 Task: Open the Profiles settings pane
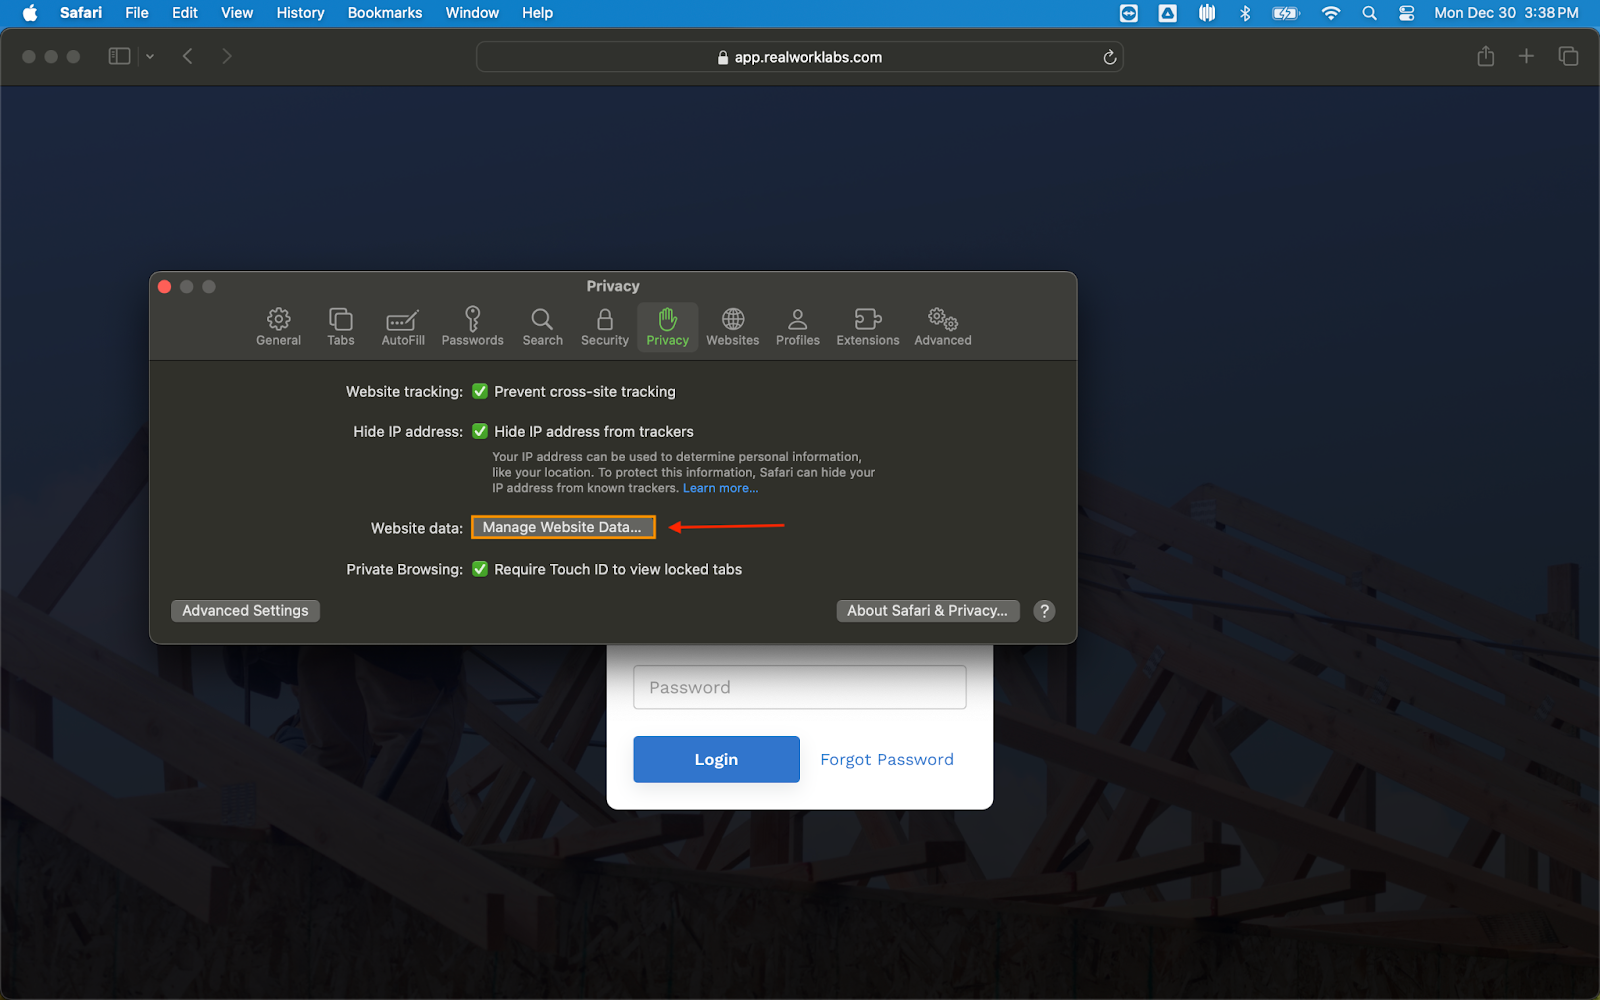tap(798, 327)
